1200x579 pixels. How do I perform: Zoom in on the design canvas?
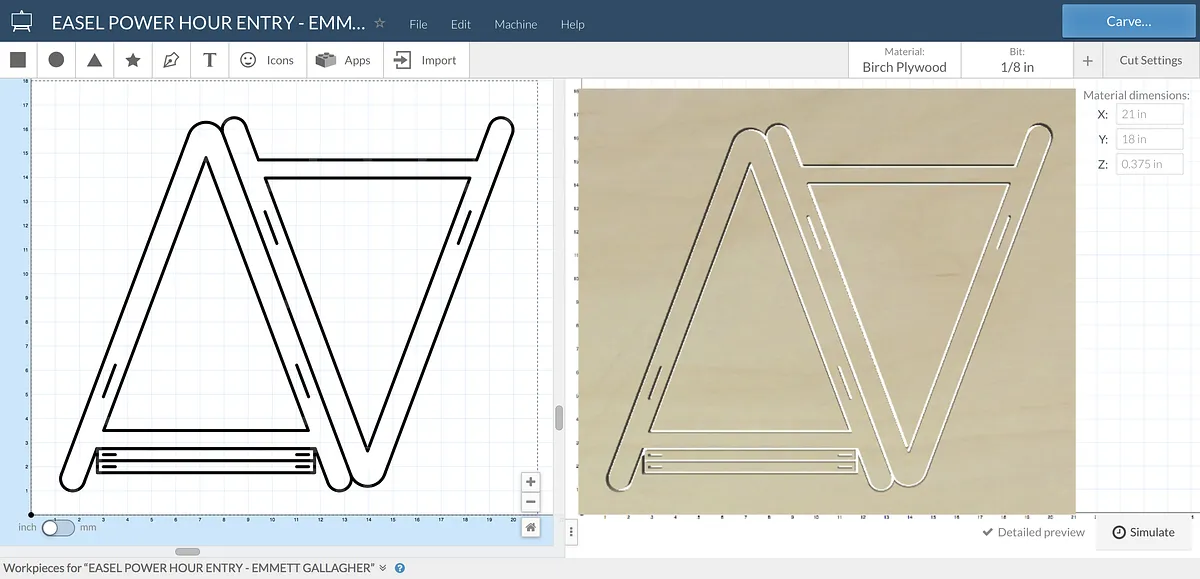[x=530, y=482]
